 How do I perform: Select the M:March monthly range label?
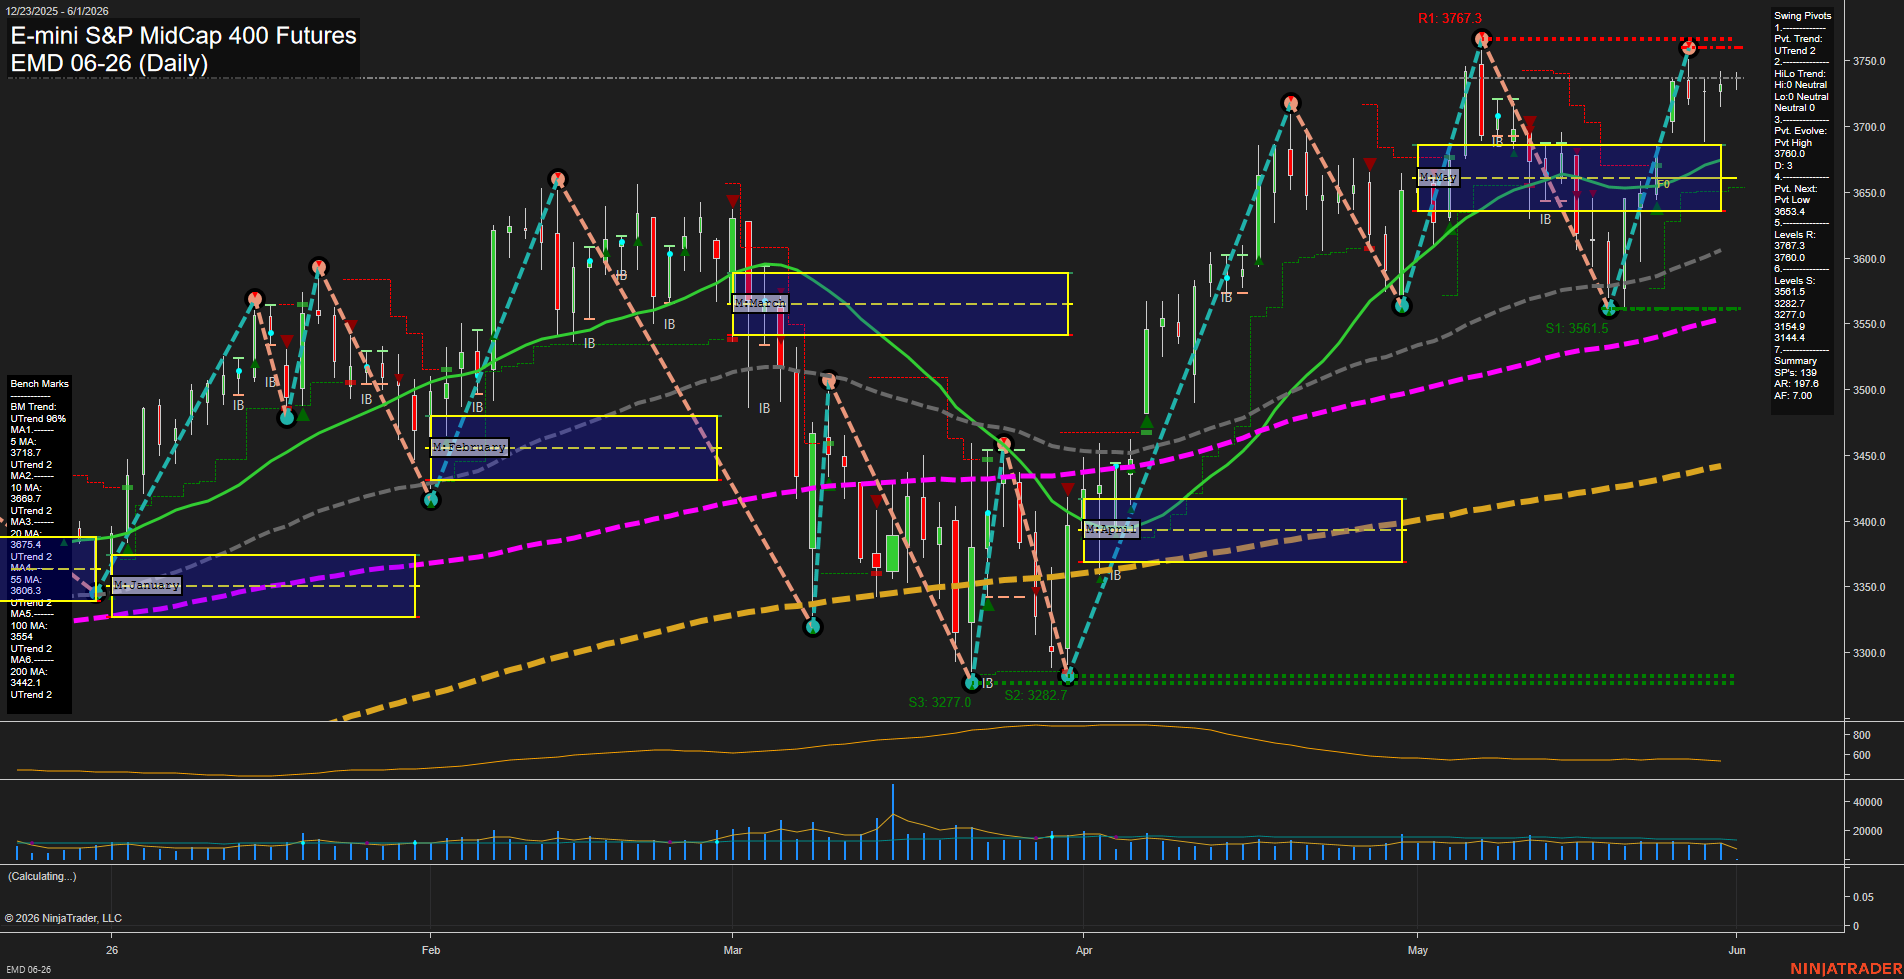point(760,303)
